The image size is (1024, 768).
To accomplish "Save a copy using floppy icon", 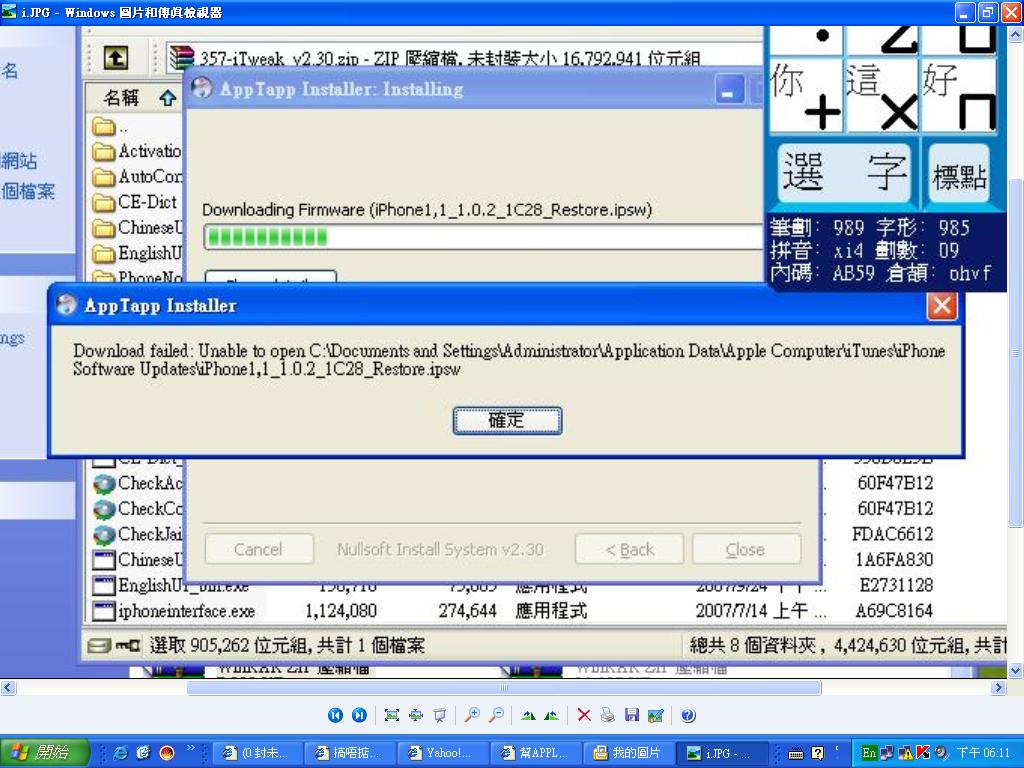I will (x=631, y=715).
